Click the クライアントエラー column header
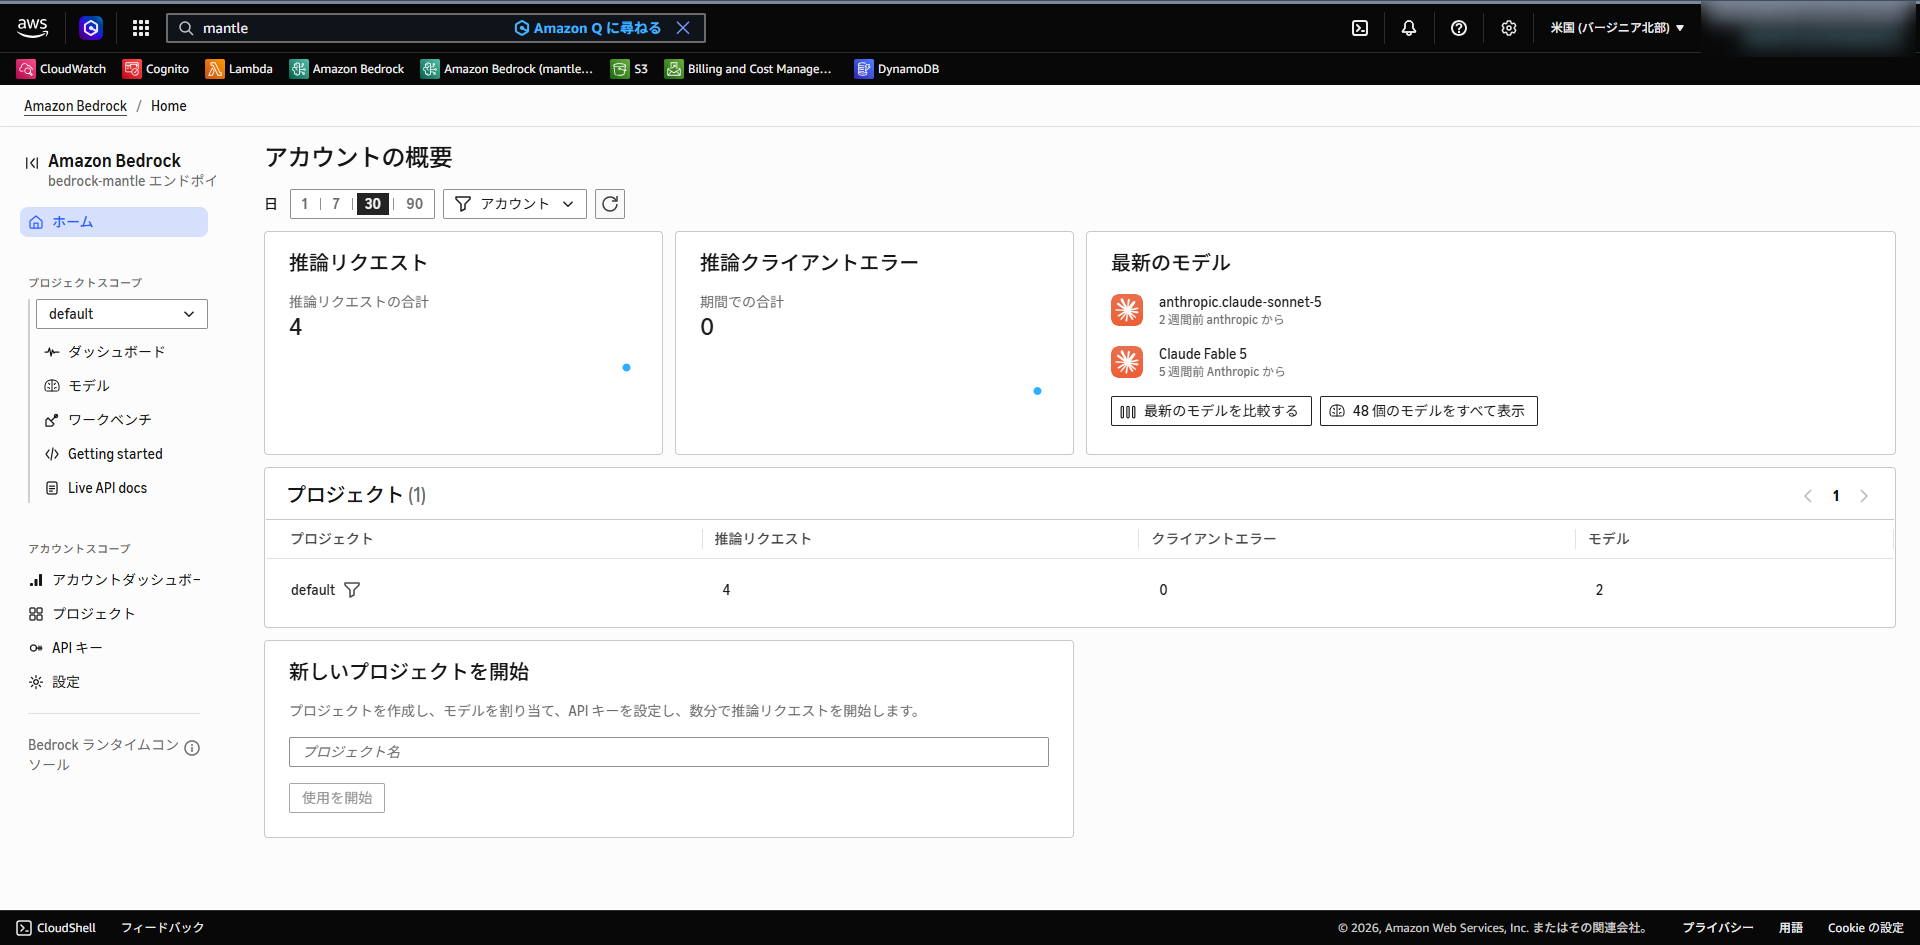Viewport: 1920px width, 945px height. pos(1214,539)
